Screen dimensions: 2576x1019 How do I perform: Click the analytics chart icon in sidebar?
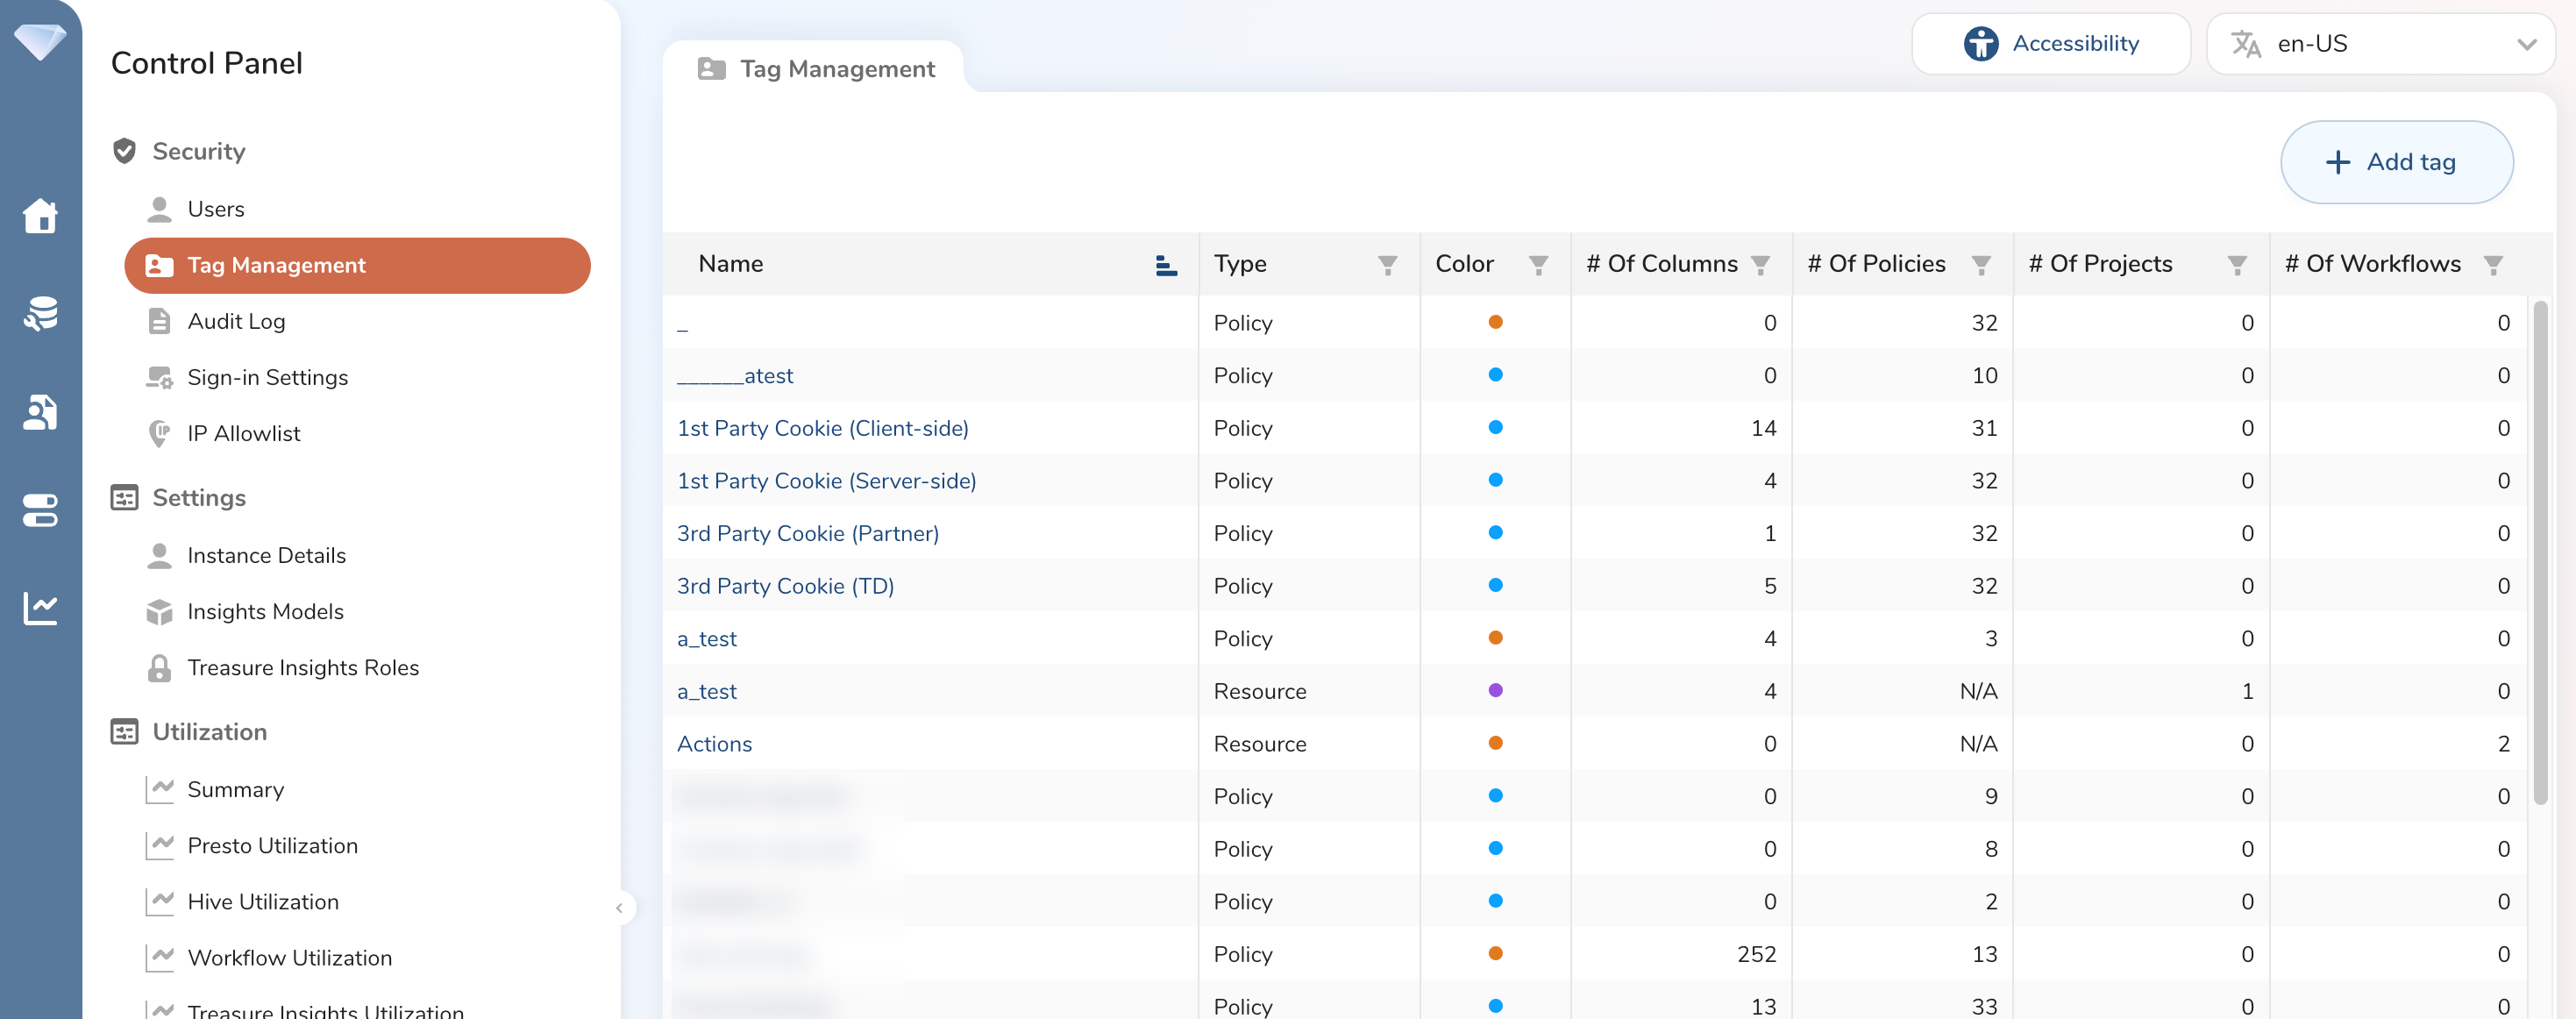pyautogui.click(x=40, y=607)
